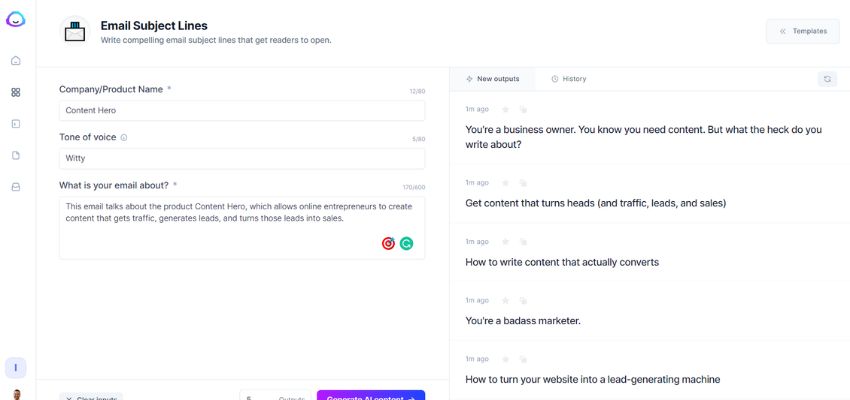Copy the 'badass marketer' output

[x=523, y=300]
